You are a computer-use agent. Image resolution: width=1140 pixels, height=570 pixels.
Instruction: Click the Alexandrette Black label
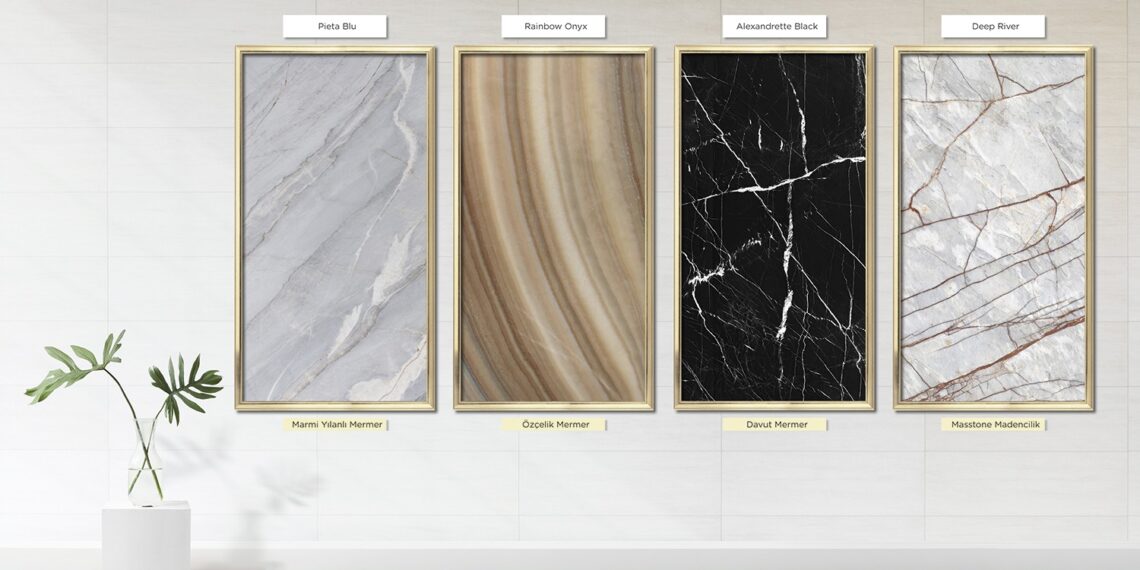774,26
